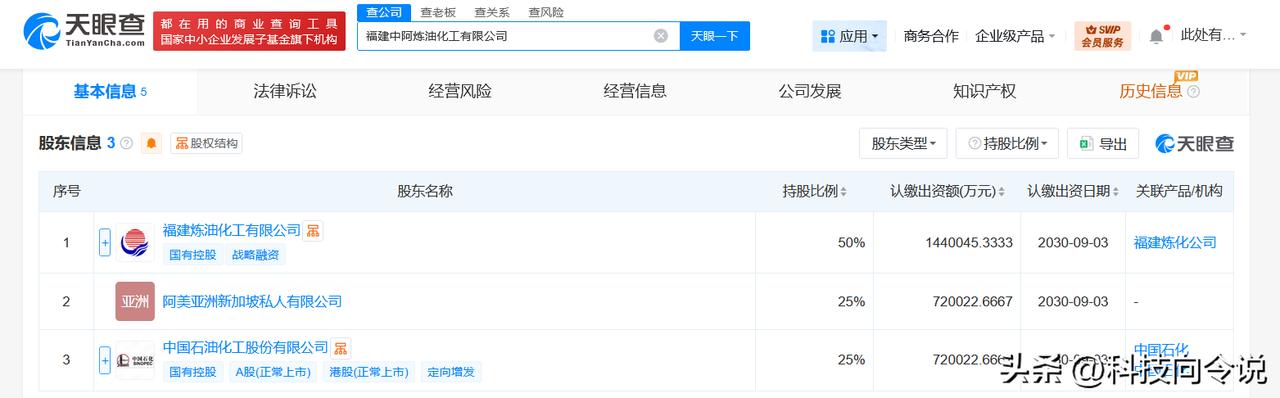Click equity icon beside 福建炼油化工有限公司
Viewport: 1280px width, 398px height.
point(313,230)
